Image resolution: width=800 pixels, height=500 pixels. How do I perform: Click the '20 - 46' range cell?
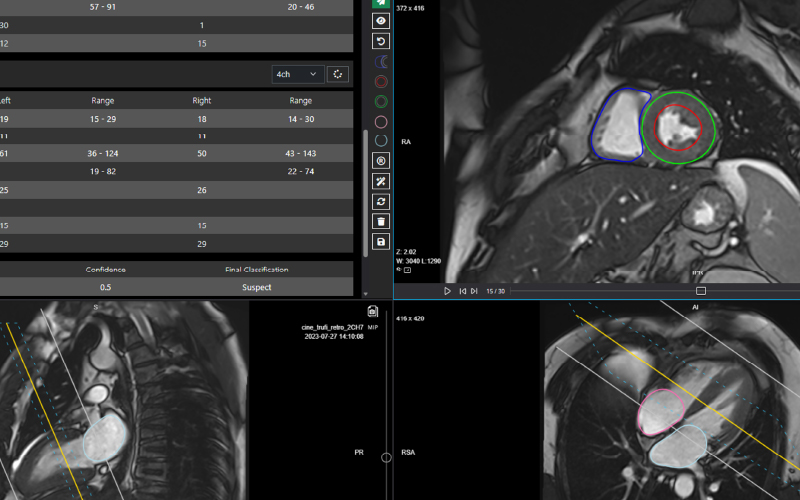click(x=301, y=7)
